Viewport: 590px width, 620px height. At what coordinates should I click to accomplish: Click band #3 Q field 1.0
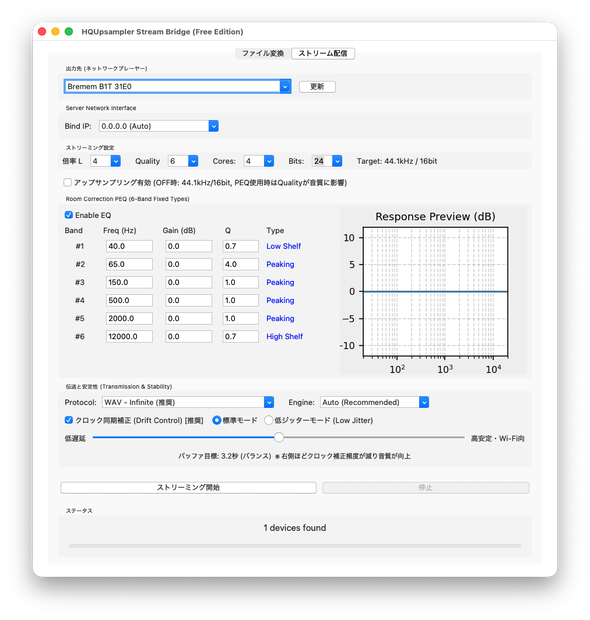pyautogui.click(x=240, y=282)
